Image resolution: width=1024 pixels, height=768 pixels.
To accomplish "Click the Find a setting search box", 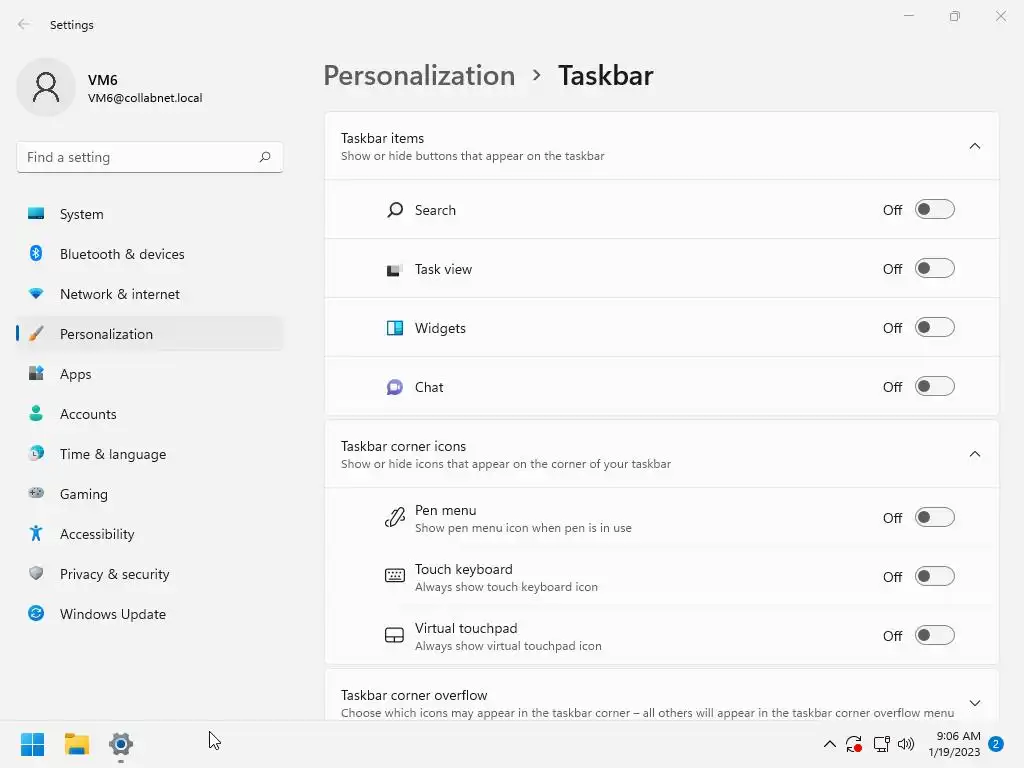I will 140,157.
